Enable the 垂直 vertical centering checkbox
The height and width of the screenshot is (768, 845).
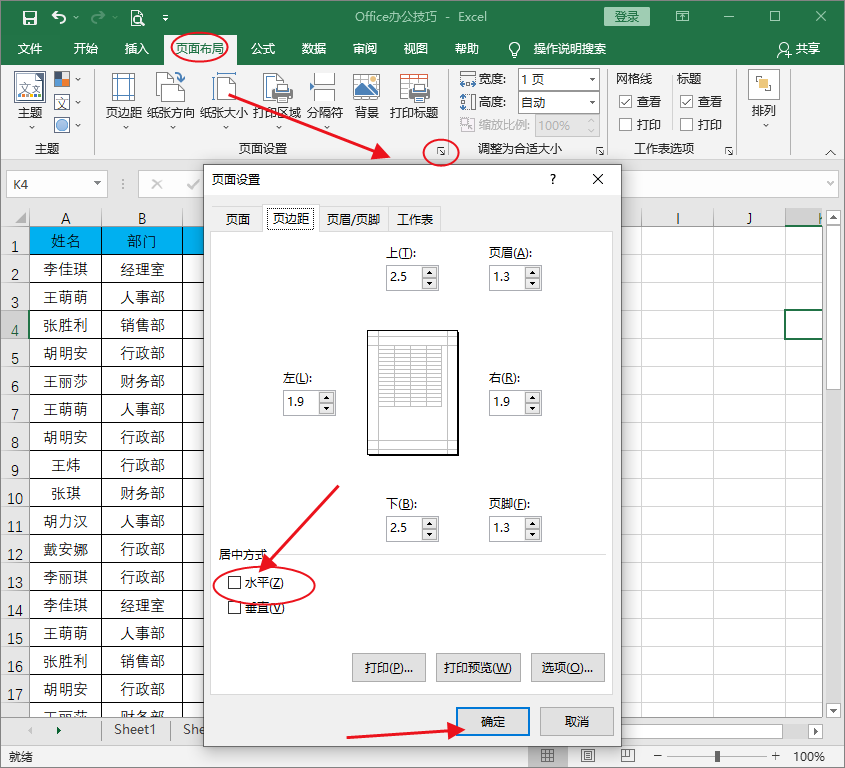point(235,608)
